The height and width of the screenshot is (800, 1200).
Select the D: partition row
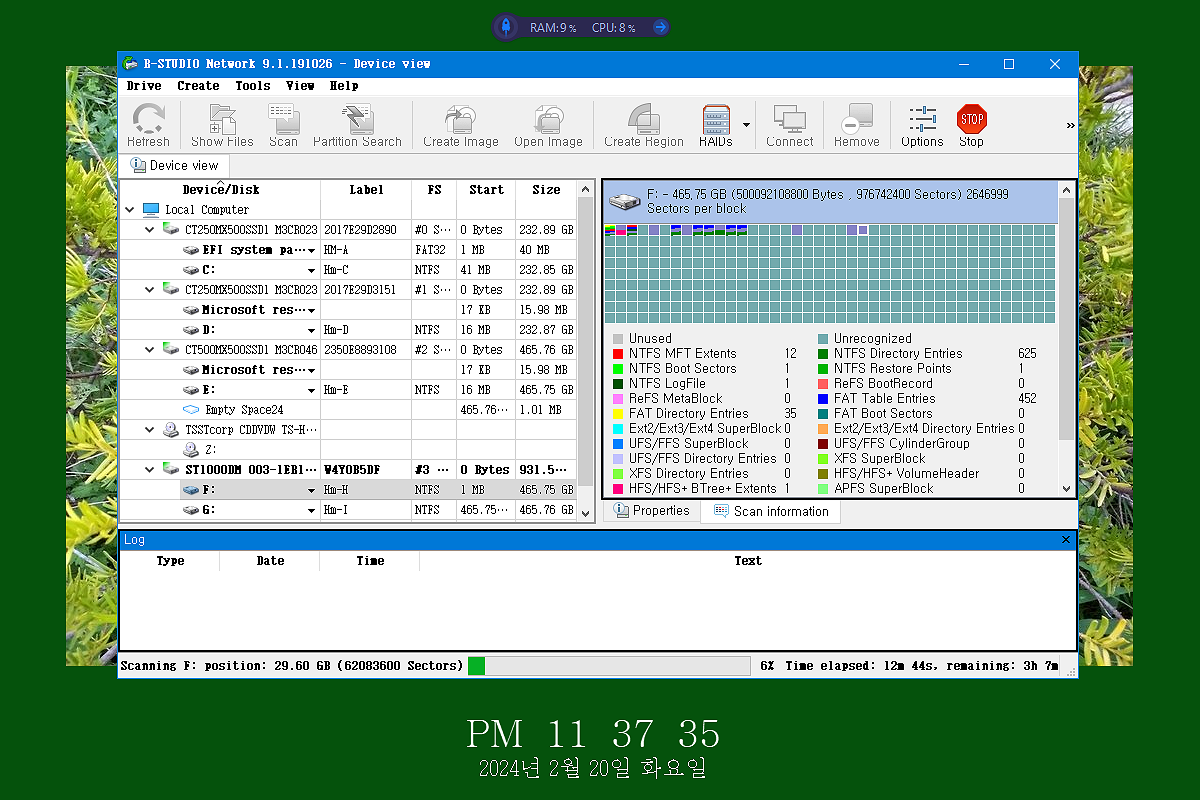point(348,330)
